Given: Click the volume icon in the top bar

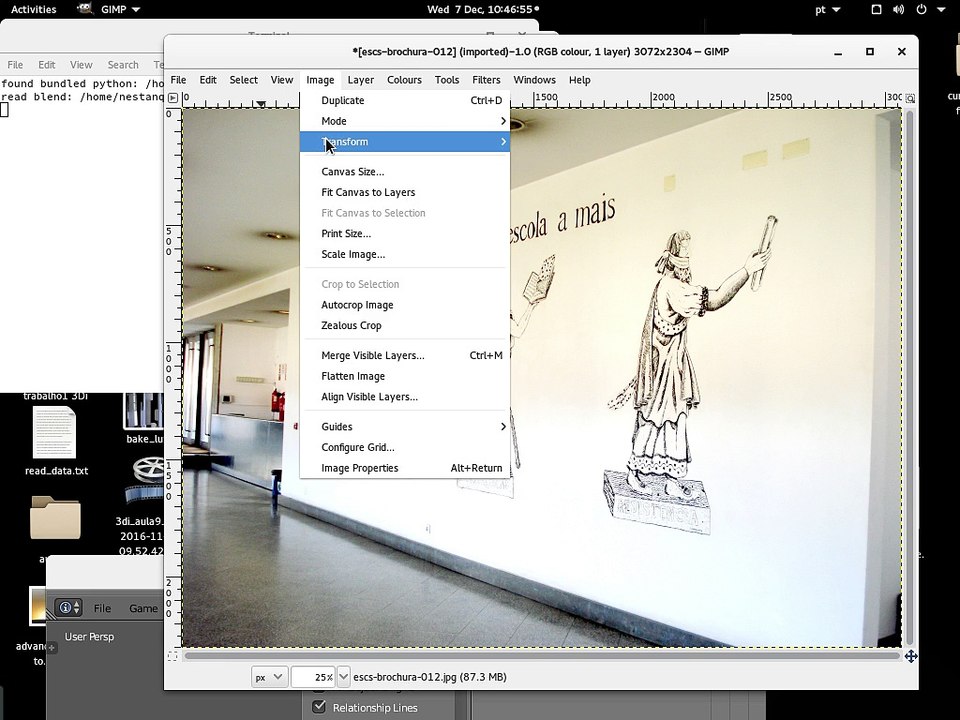Looking at the screenshot, I should 898,9.
